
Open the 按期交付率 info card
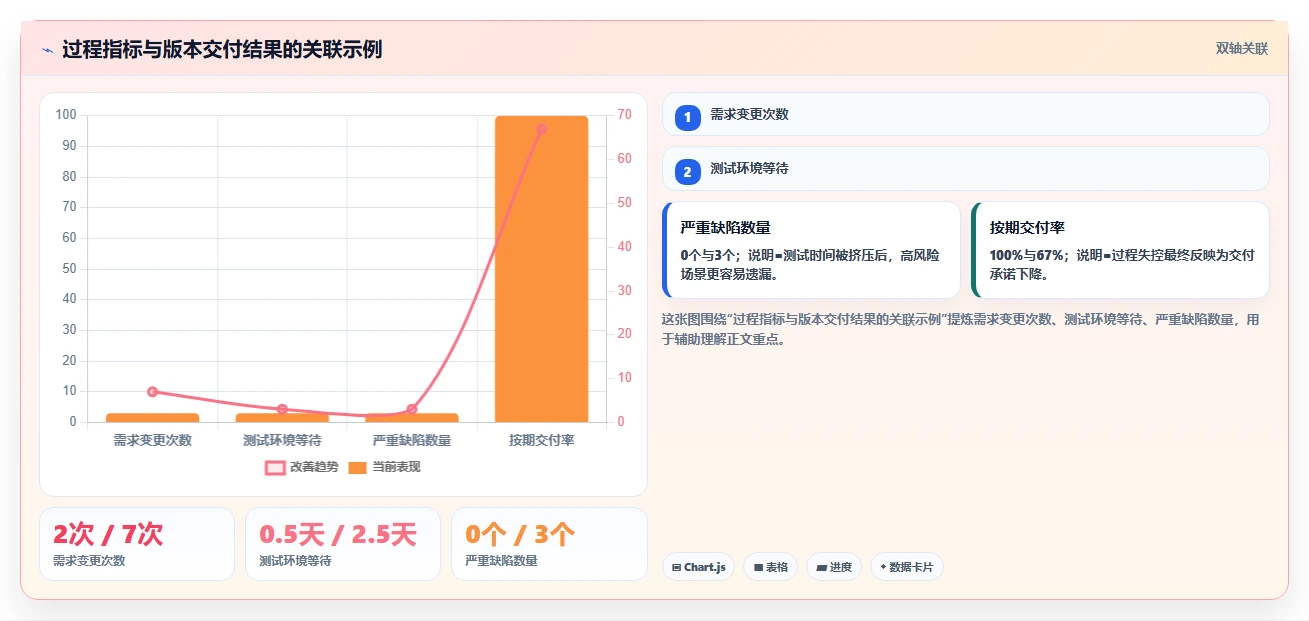(1121, 250)
